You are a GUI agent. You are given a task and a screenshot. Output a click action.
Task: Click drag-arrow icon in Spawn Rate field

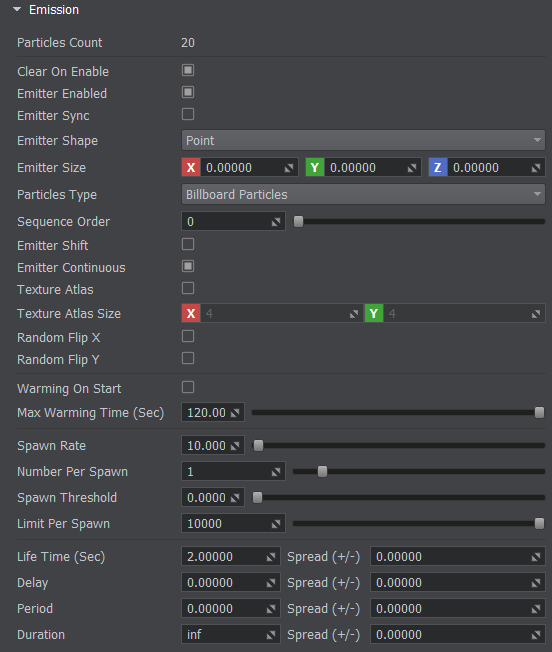[x=235, y=446]
